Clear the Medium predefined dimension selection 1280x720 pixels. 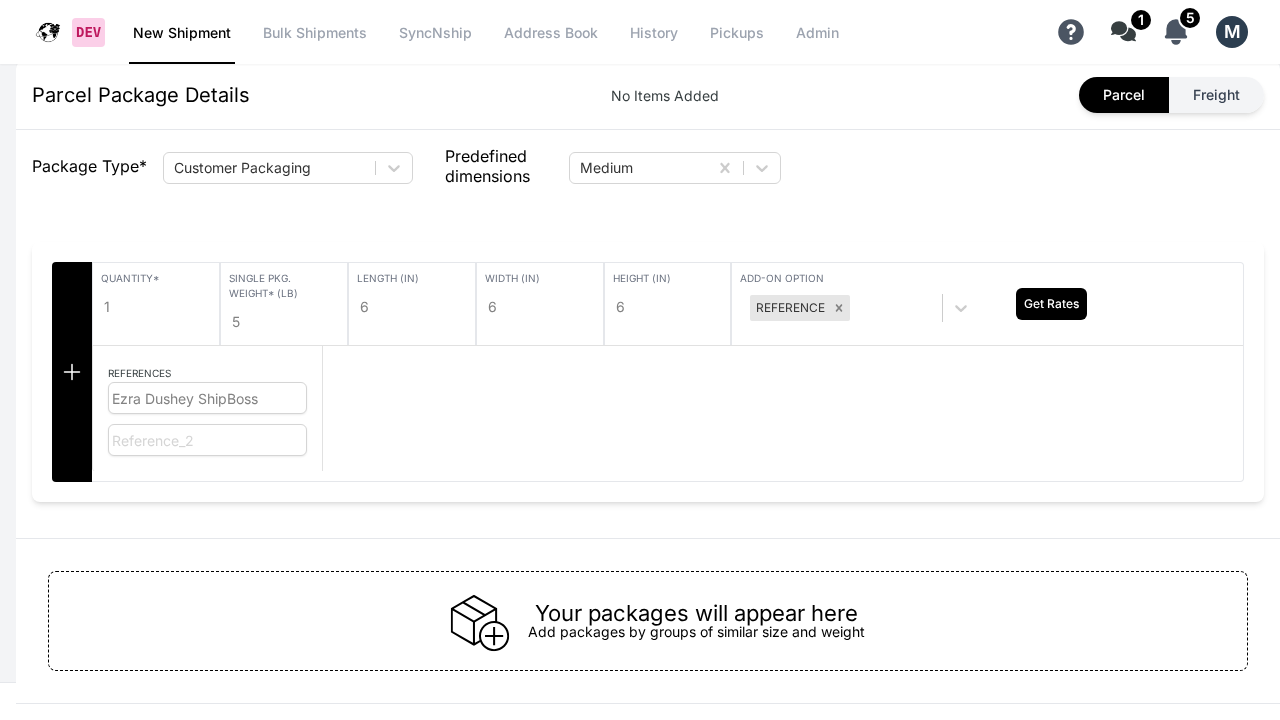725,168
